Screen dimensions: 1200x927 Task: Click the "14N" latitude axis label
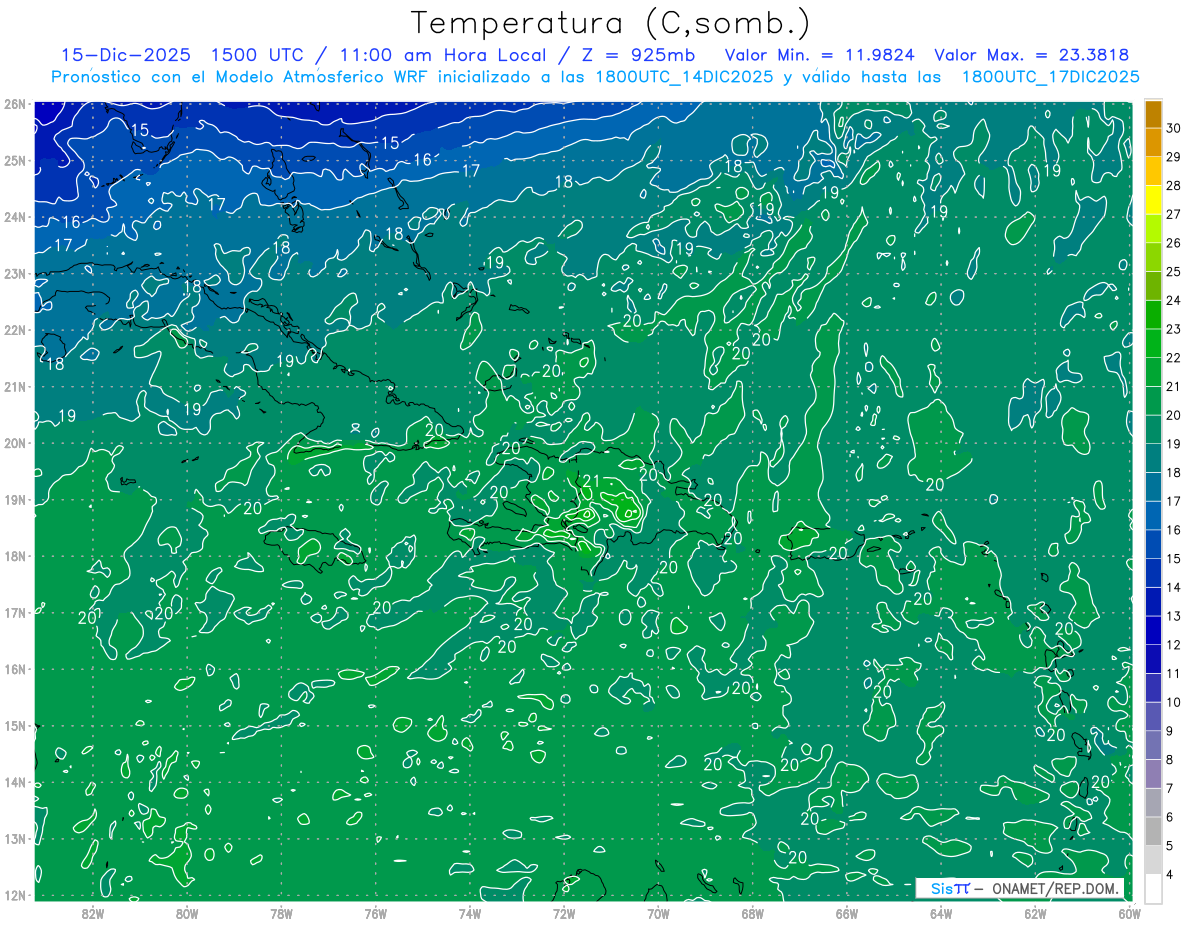15,782
